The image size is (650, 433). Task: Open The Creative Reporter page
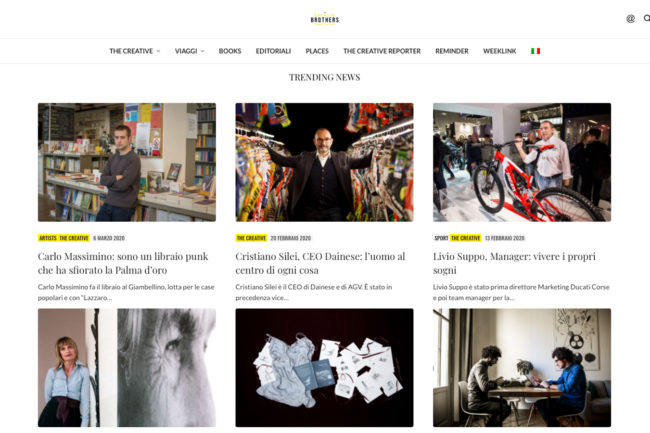[x=382, y=51]
